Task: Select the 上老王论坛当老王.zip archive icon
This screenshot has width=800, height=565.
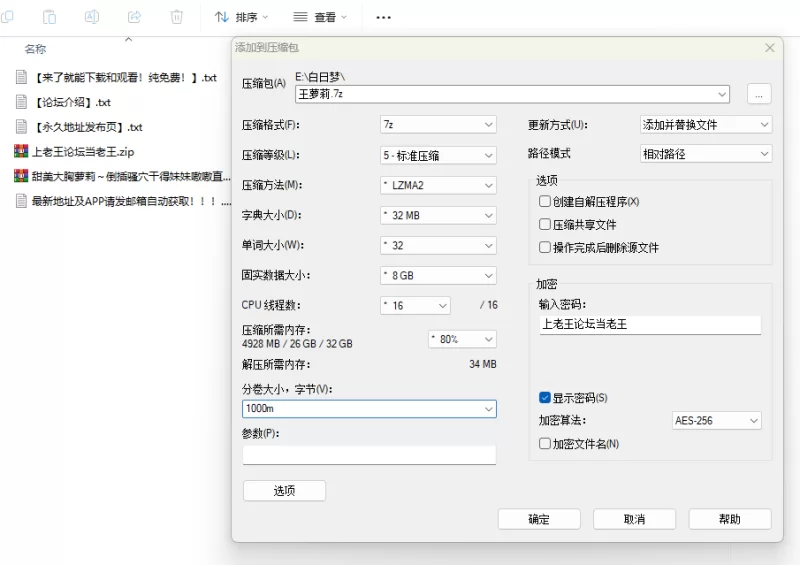Action: pyautogui.click(x=21, y=152)
